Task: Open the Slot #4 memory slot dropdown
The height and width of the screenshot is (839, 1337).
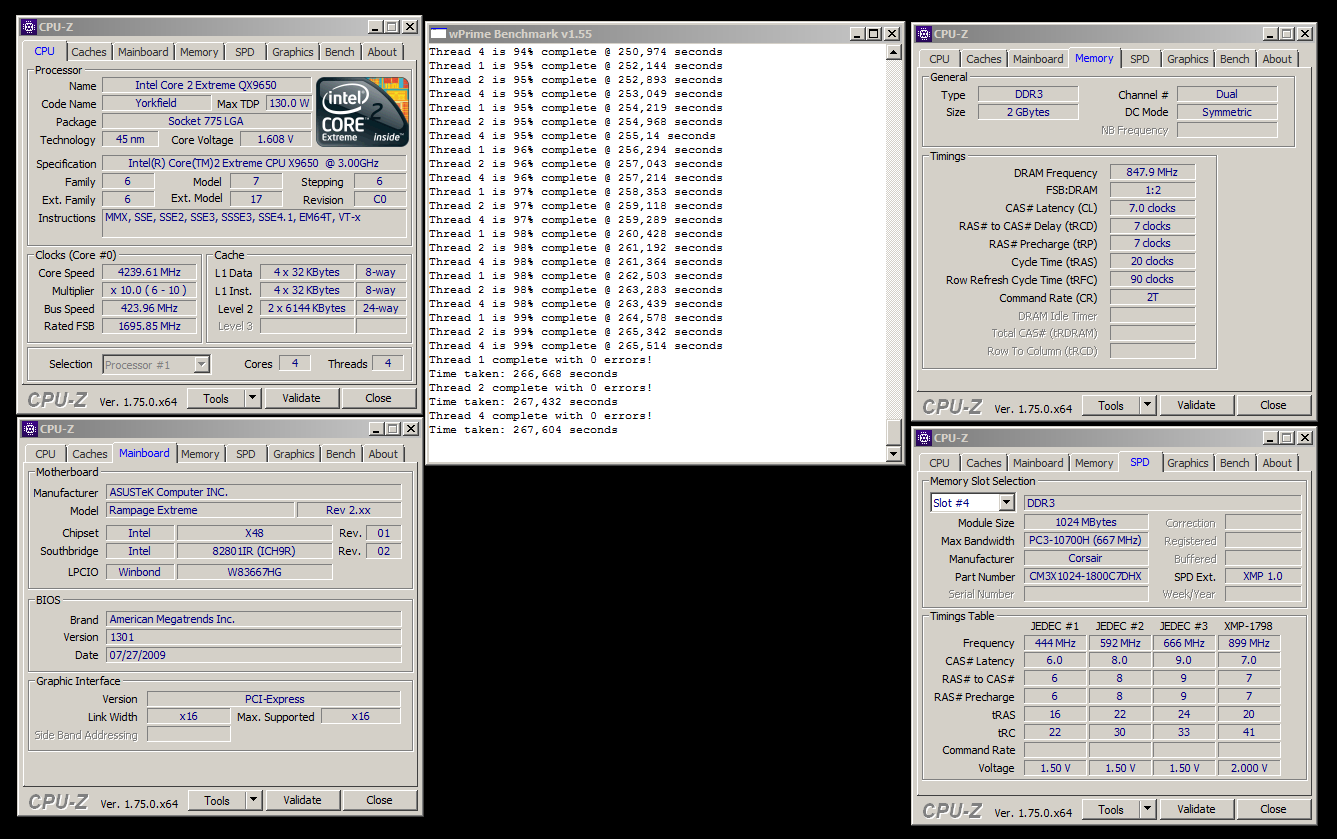Action: click(x=1006, y=503)
